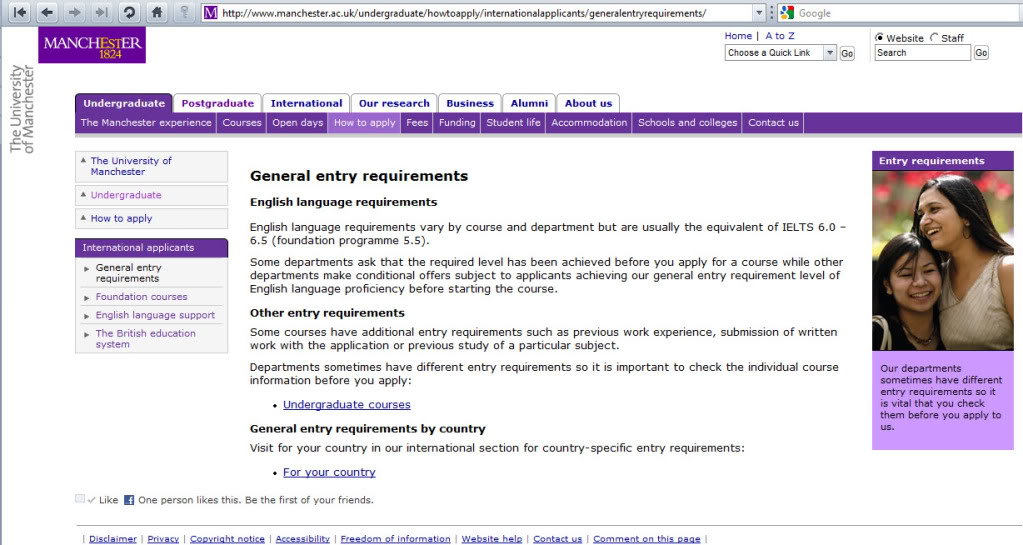Click the Like text button
1023x545 pixels.
click(108, 500)
